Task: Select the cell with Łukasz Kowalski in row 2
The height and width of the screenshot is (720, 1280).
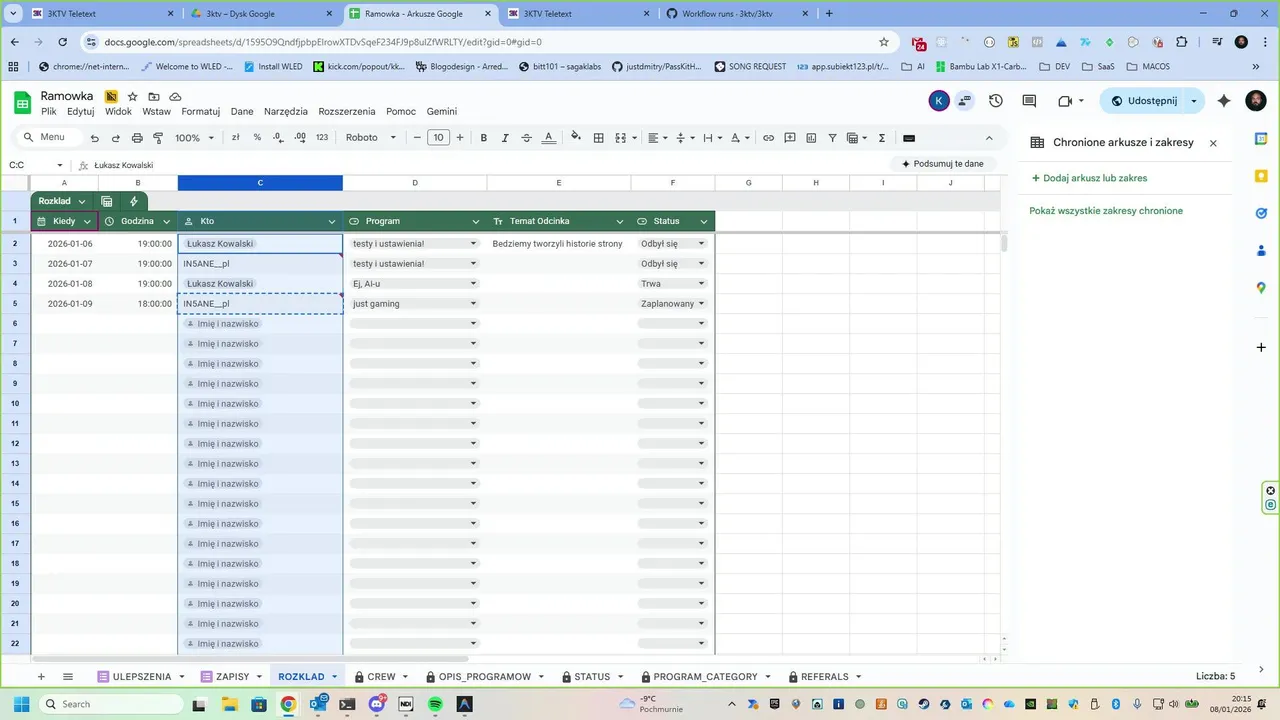Action: pyautogui.click(x=260, y=243)
